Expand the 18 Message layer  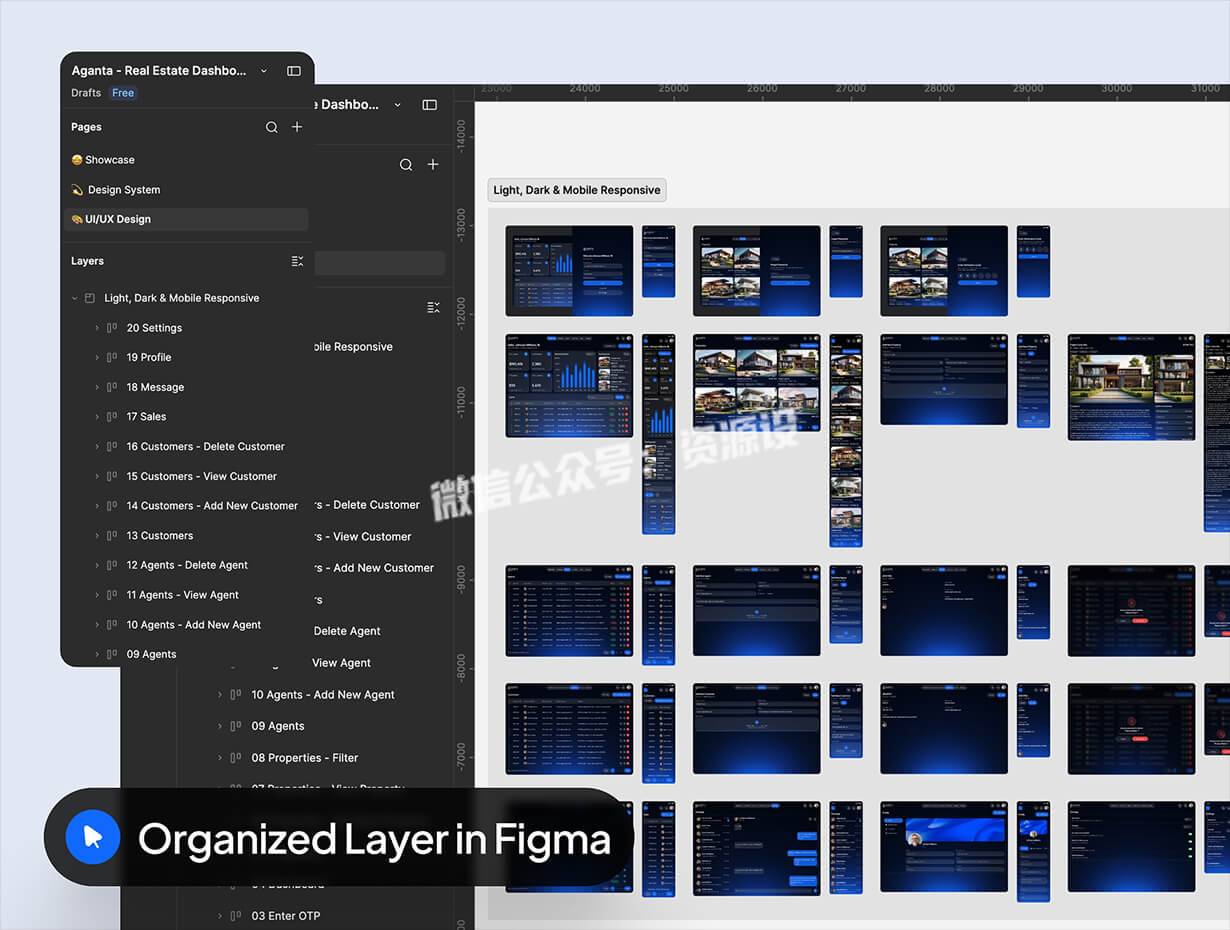(97, 387)
